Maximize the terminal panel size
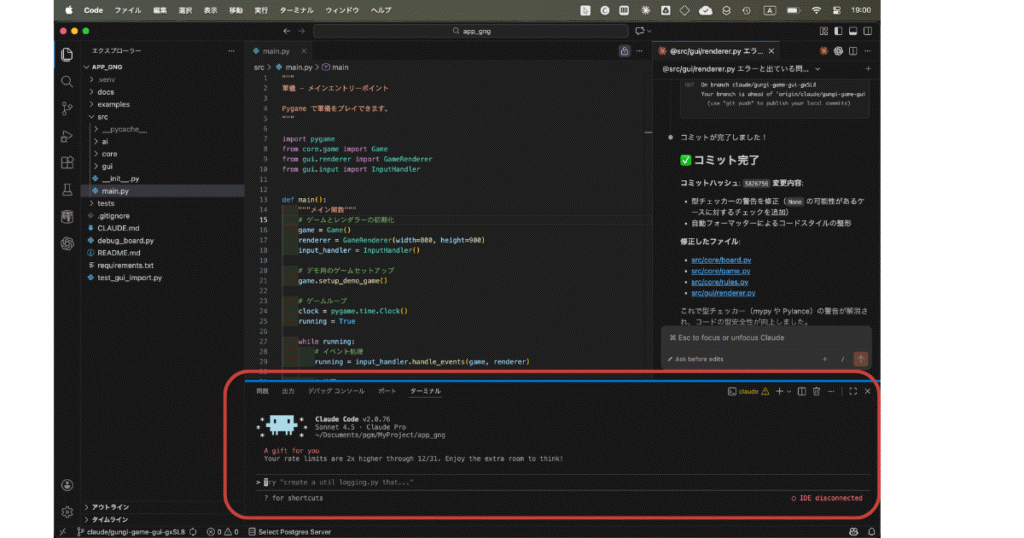The image size is (1024, 538). [x=853, y=391]
